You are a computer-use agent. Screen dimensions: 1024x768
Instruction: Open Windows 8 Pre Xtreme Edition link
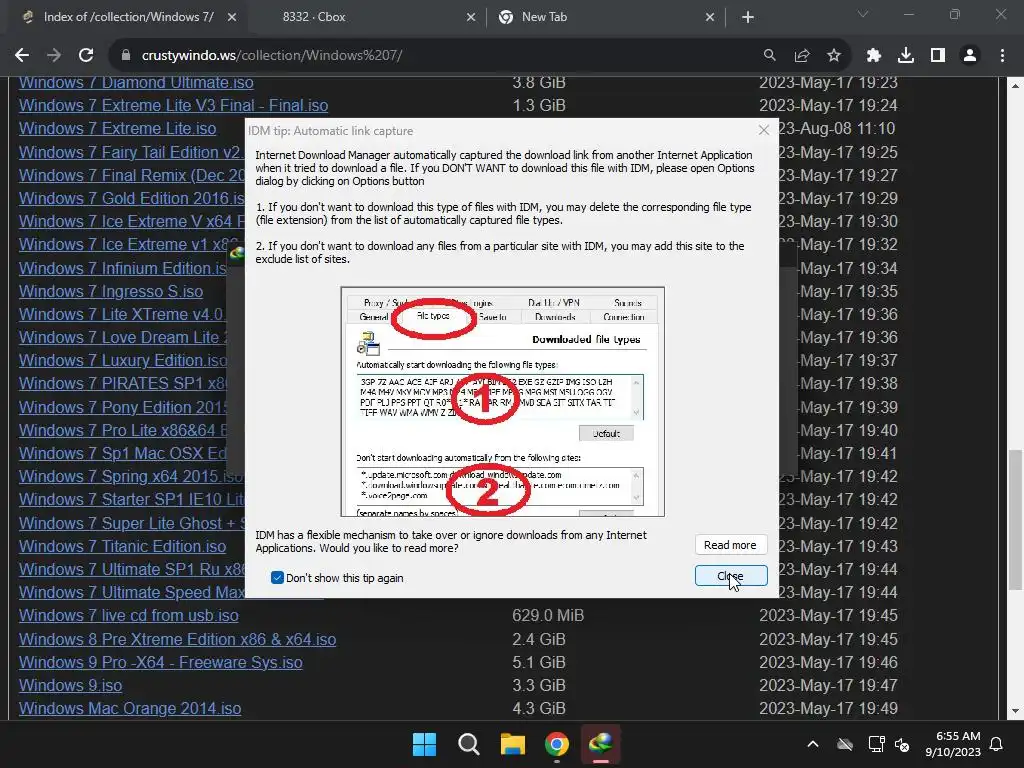tap(178, 639)
